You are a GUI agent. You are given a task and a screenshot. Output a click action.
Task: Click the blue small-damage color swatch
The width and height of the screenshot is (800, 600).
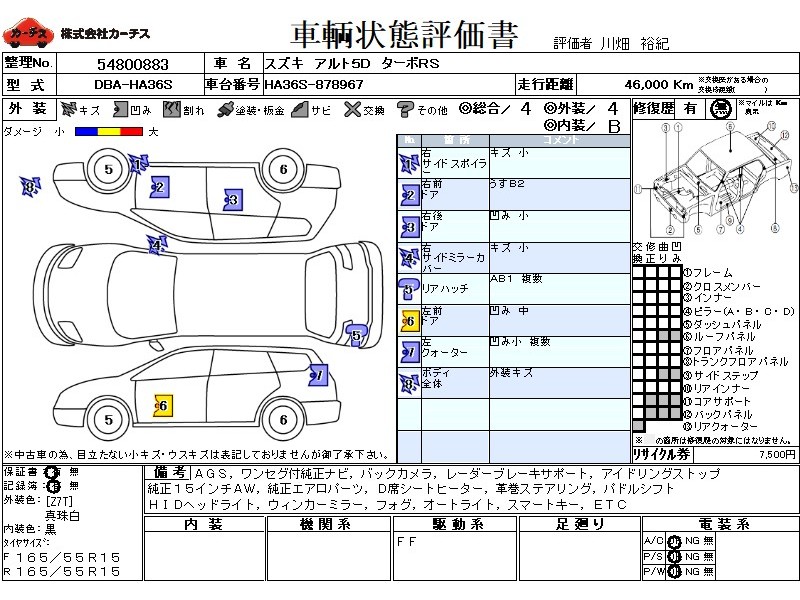tap(86, 132)
